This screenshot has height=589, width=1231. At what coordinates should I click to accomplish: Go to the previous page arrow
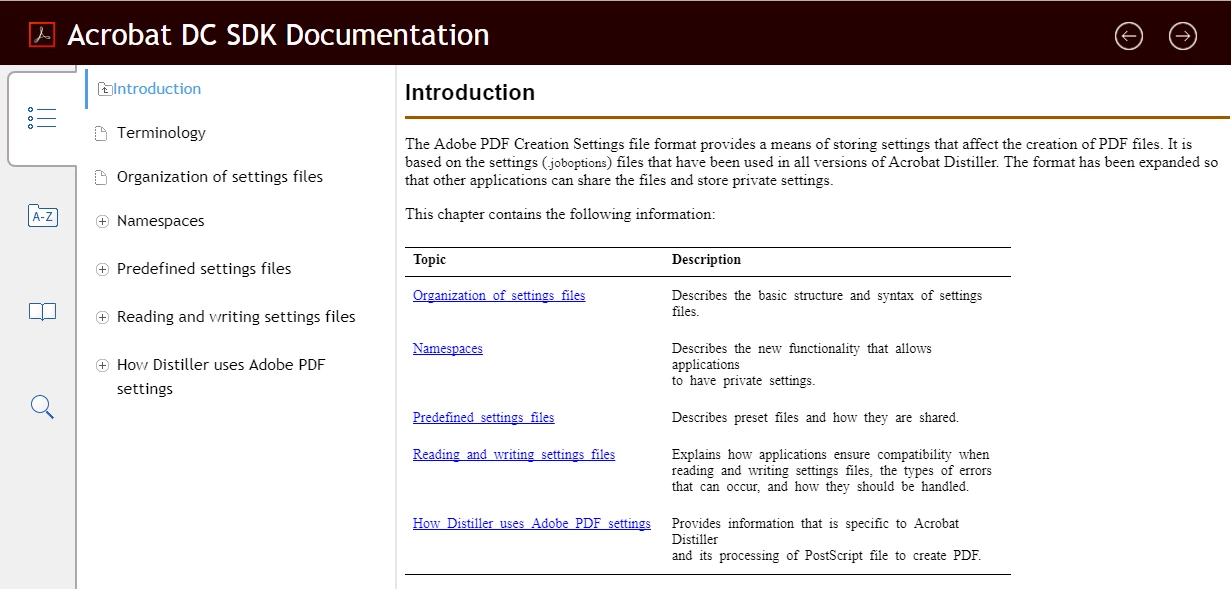tap(1129, 36)
